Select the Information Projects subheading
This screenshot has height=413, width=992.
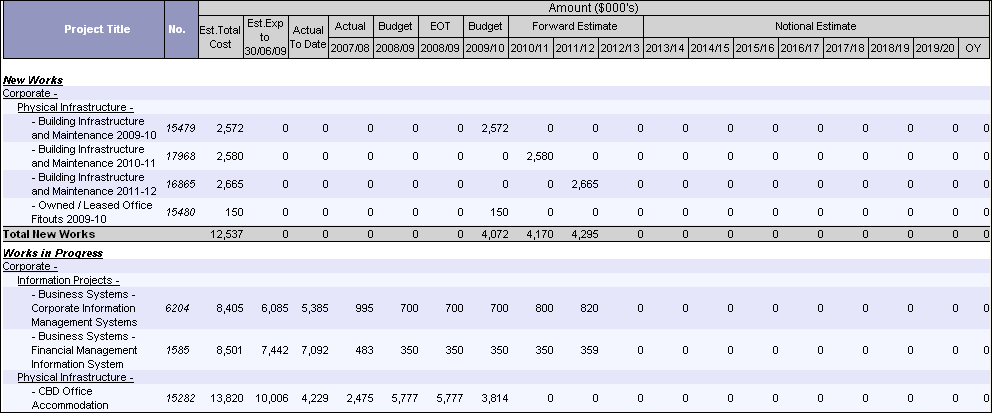tap(68, 281)
